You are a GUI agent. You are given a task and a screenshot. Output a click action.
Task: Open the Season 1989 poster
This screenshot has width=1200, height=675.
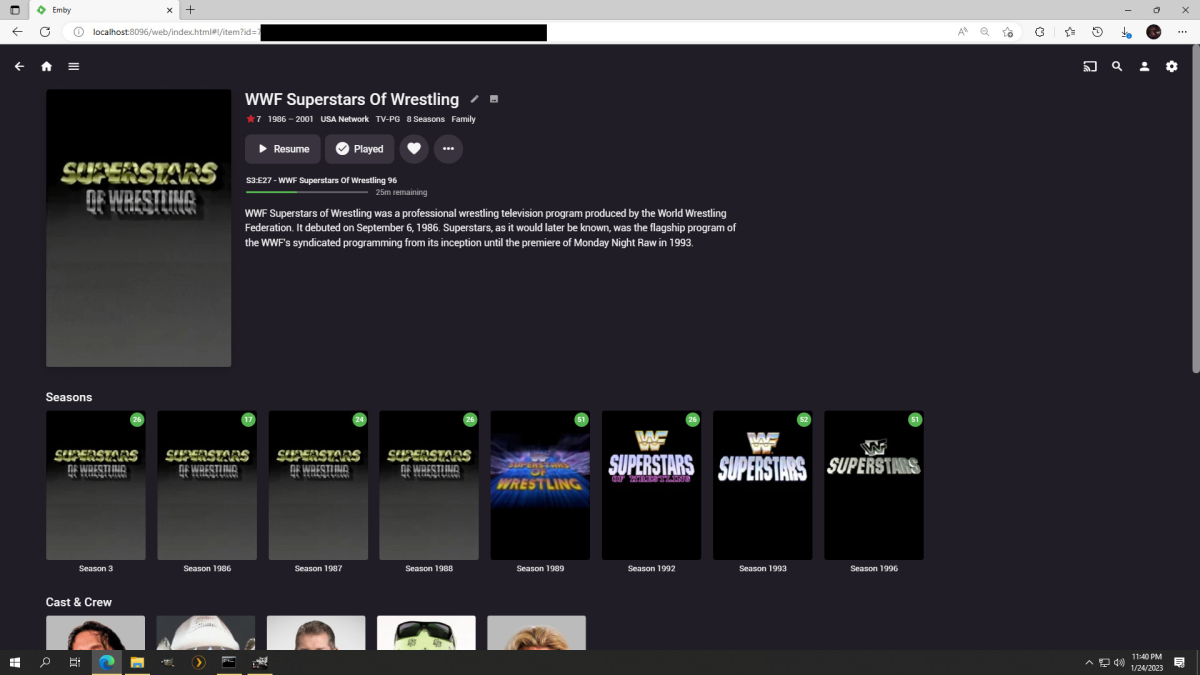[x=540, y=485]
